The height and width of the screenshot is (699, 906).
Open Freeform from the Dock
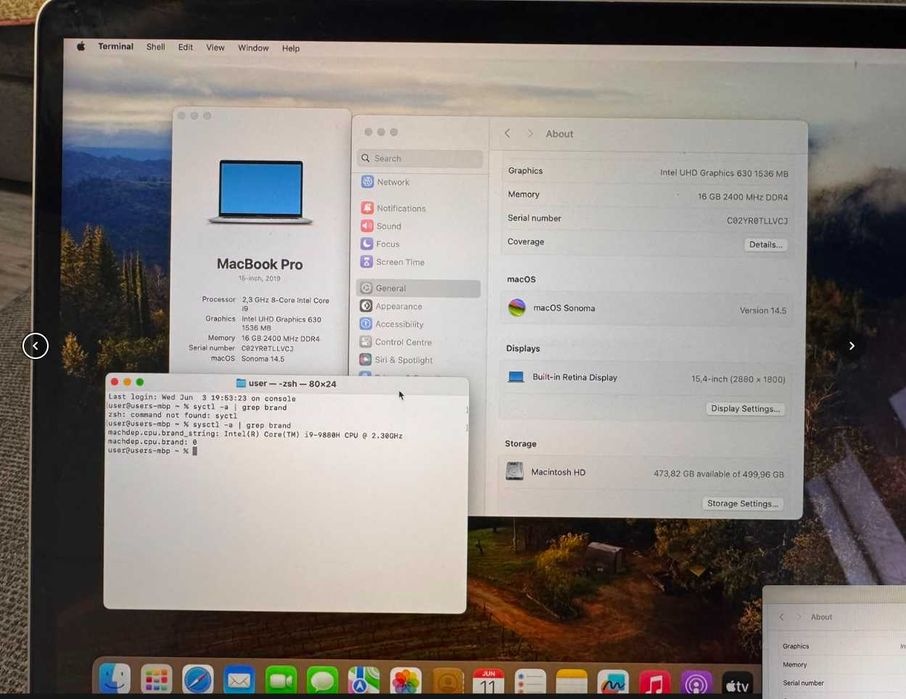click(x=613, y=683)
